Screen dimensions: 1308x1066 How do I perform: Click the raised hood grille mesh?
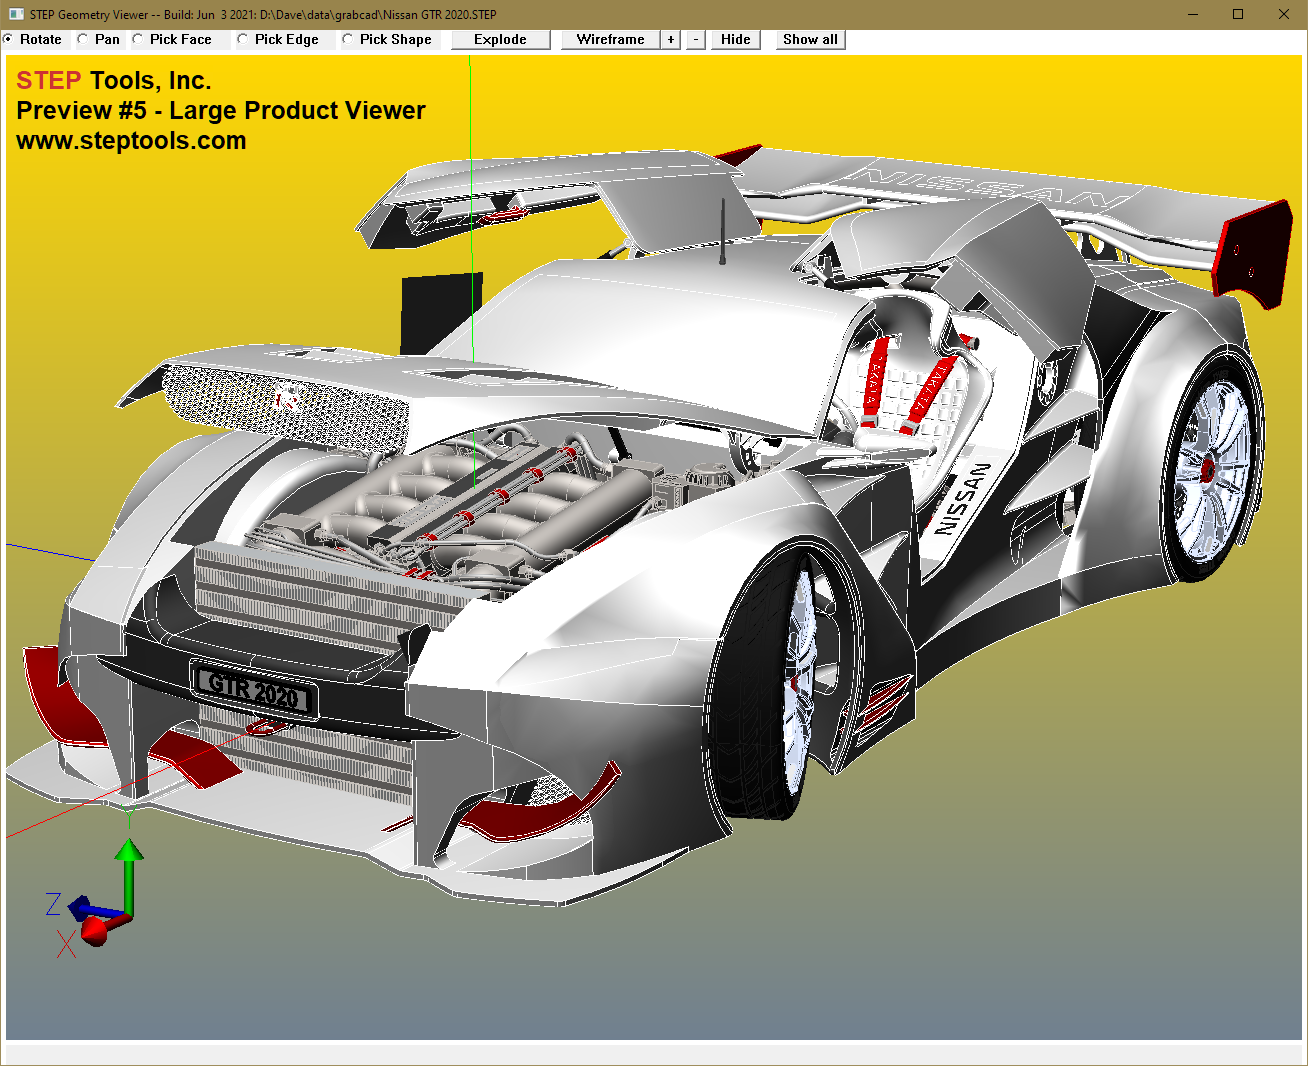coord(285,405)
